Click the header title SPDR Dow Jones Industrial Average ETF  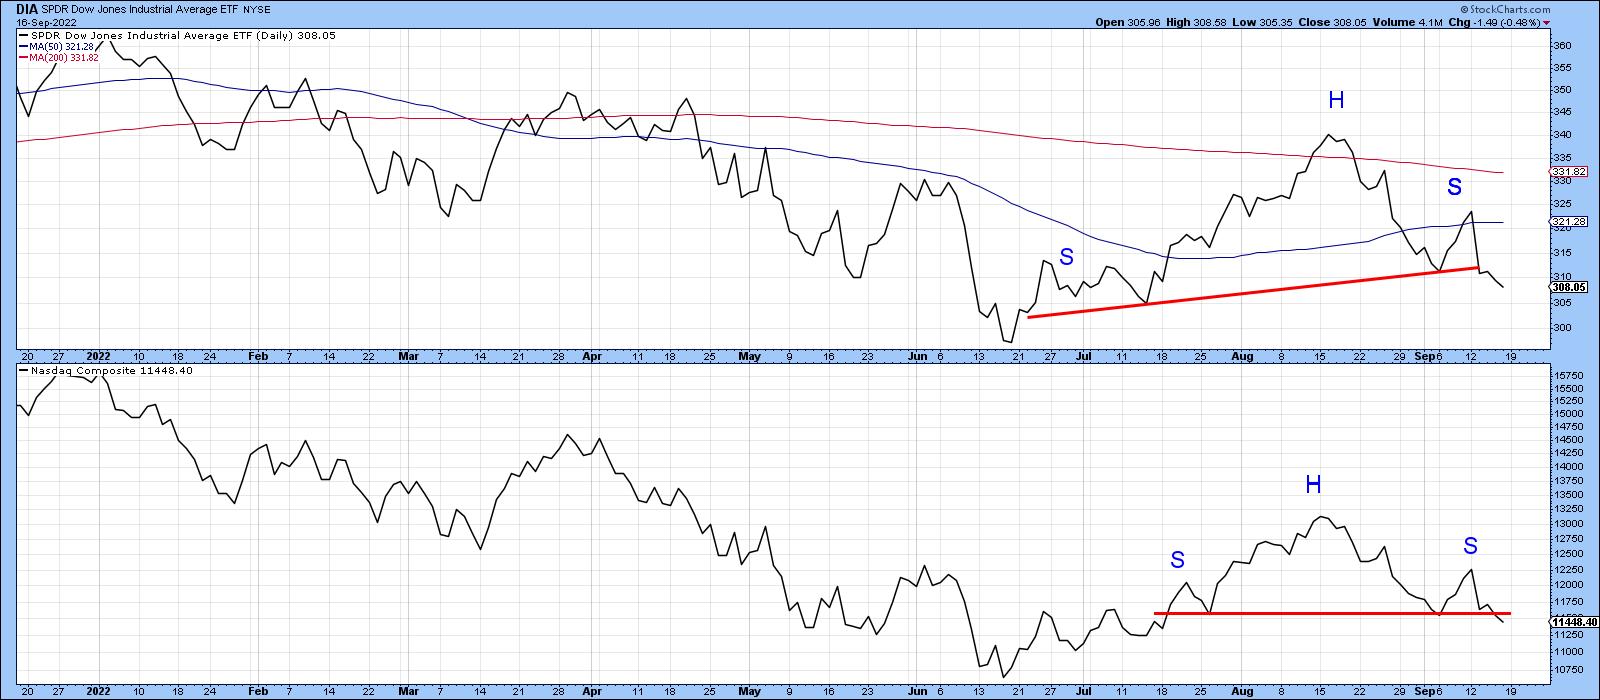click(140, 8)
